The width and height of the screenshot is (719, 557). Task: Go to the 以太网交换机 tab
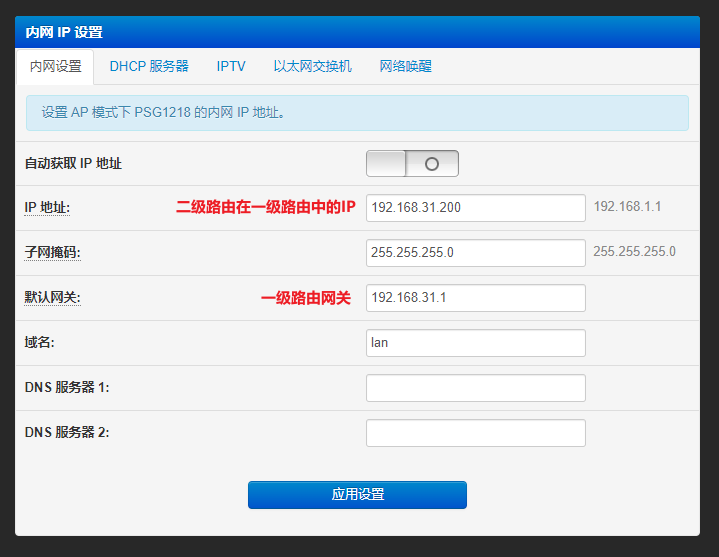(x=312, y=67)
